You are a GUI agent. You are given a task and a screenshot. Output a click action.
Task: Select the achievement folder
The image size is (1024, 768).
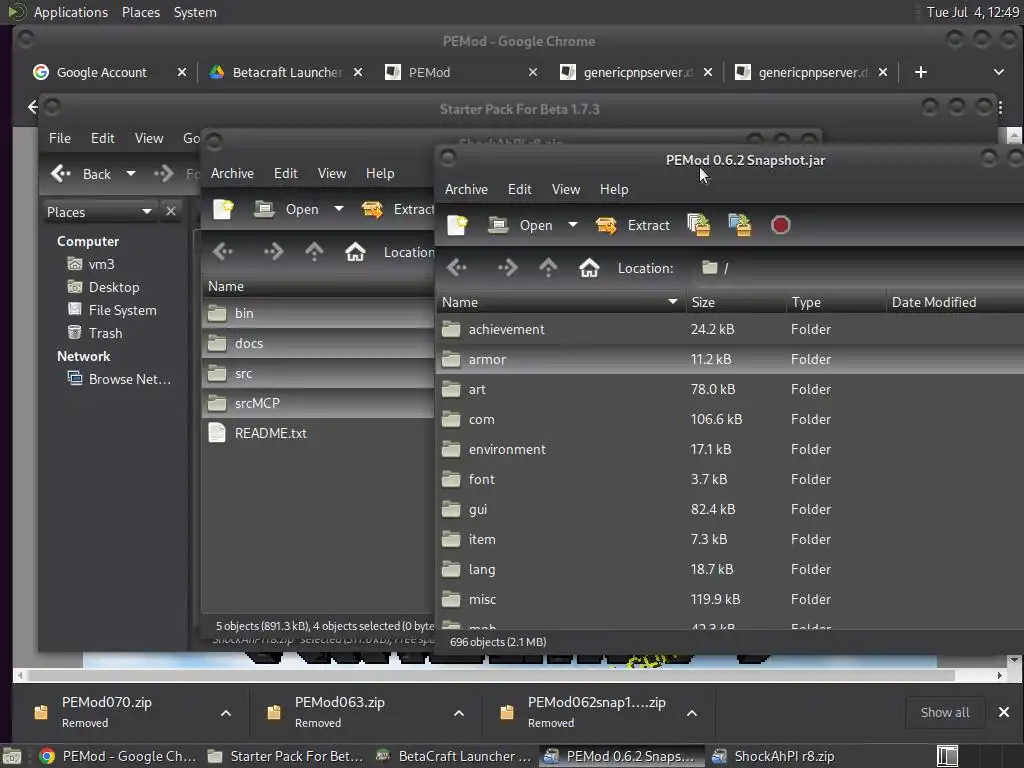(x=729, y=329)
